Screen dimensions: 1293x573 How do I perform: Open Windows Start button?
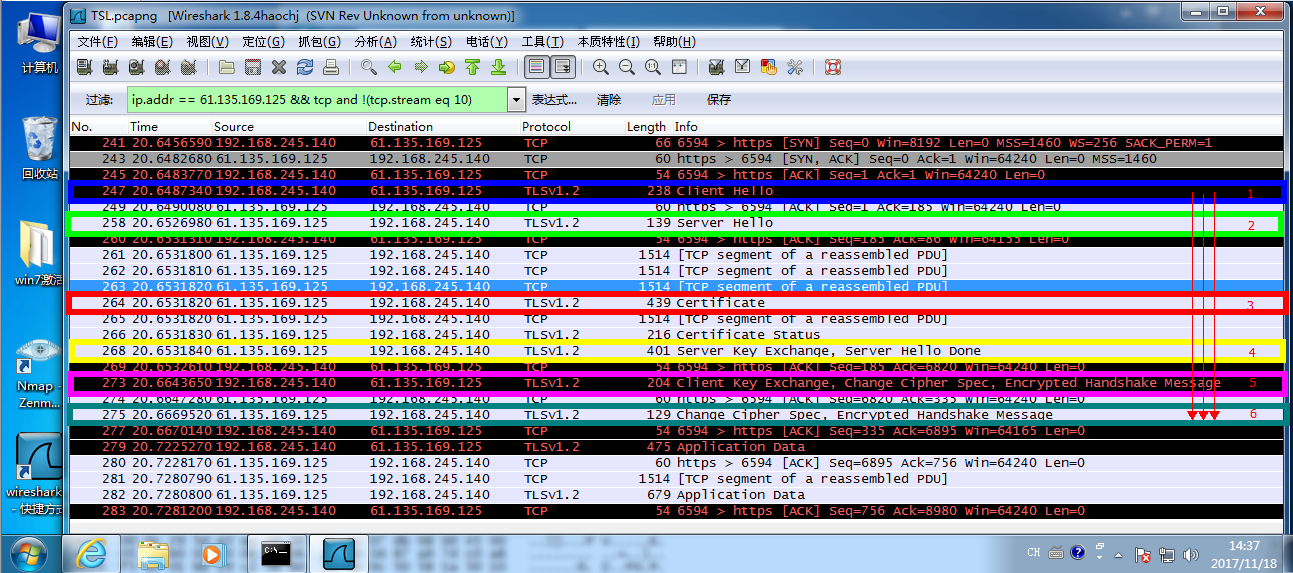[x=29, y=552]
